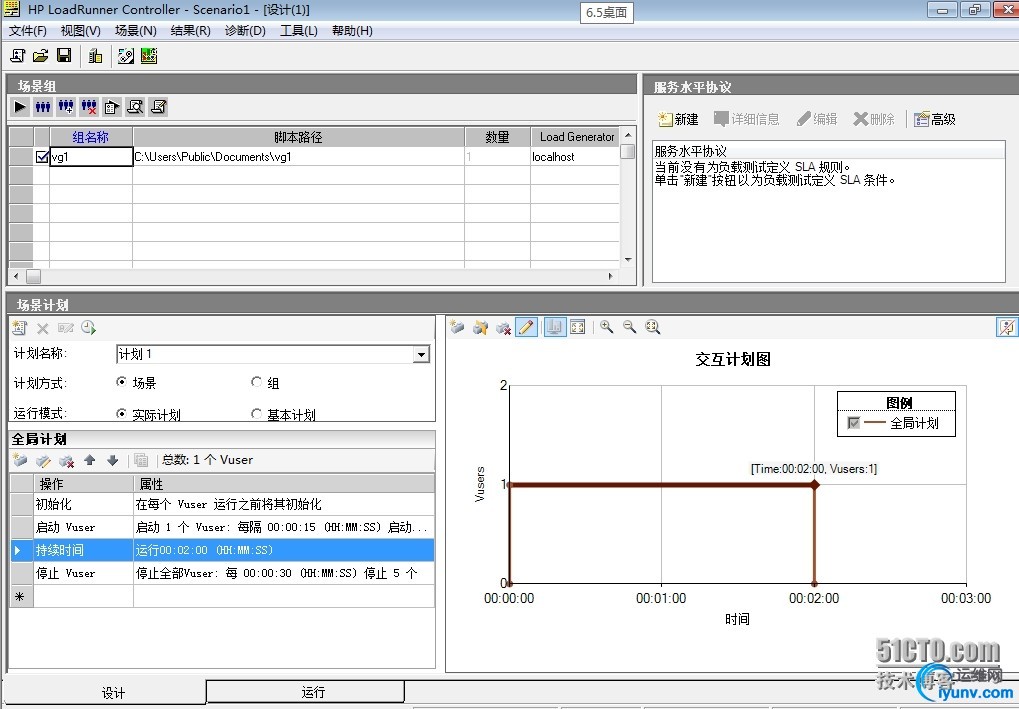Click the 编辑 SLA button

tap(817, 119)
